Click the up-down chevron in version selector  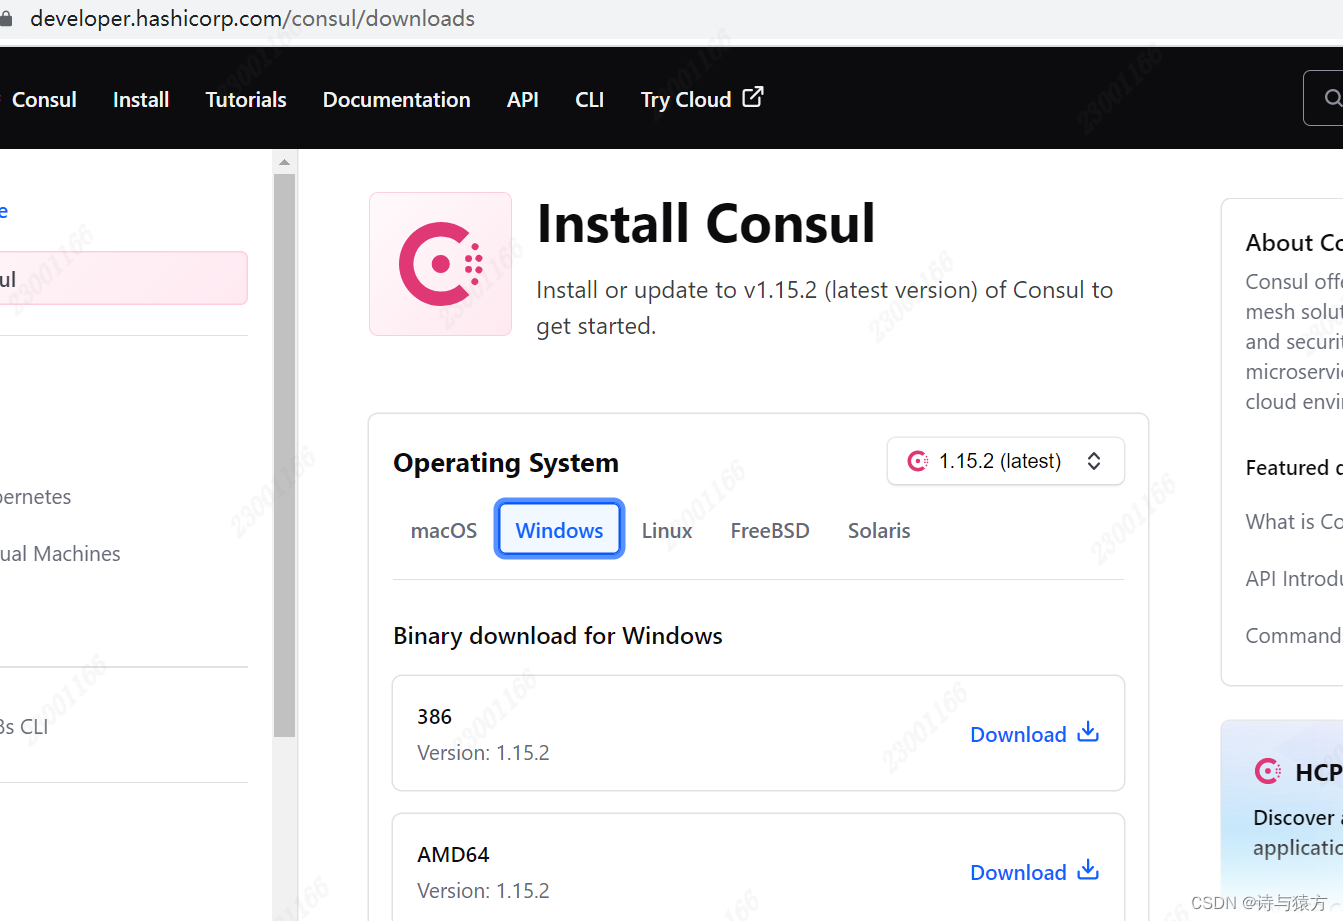coord(1094,461)
